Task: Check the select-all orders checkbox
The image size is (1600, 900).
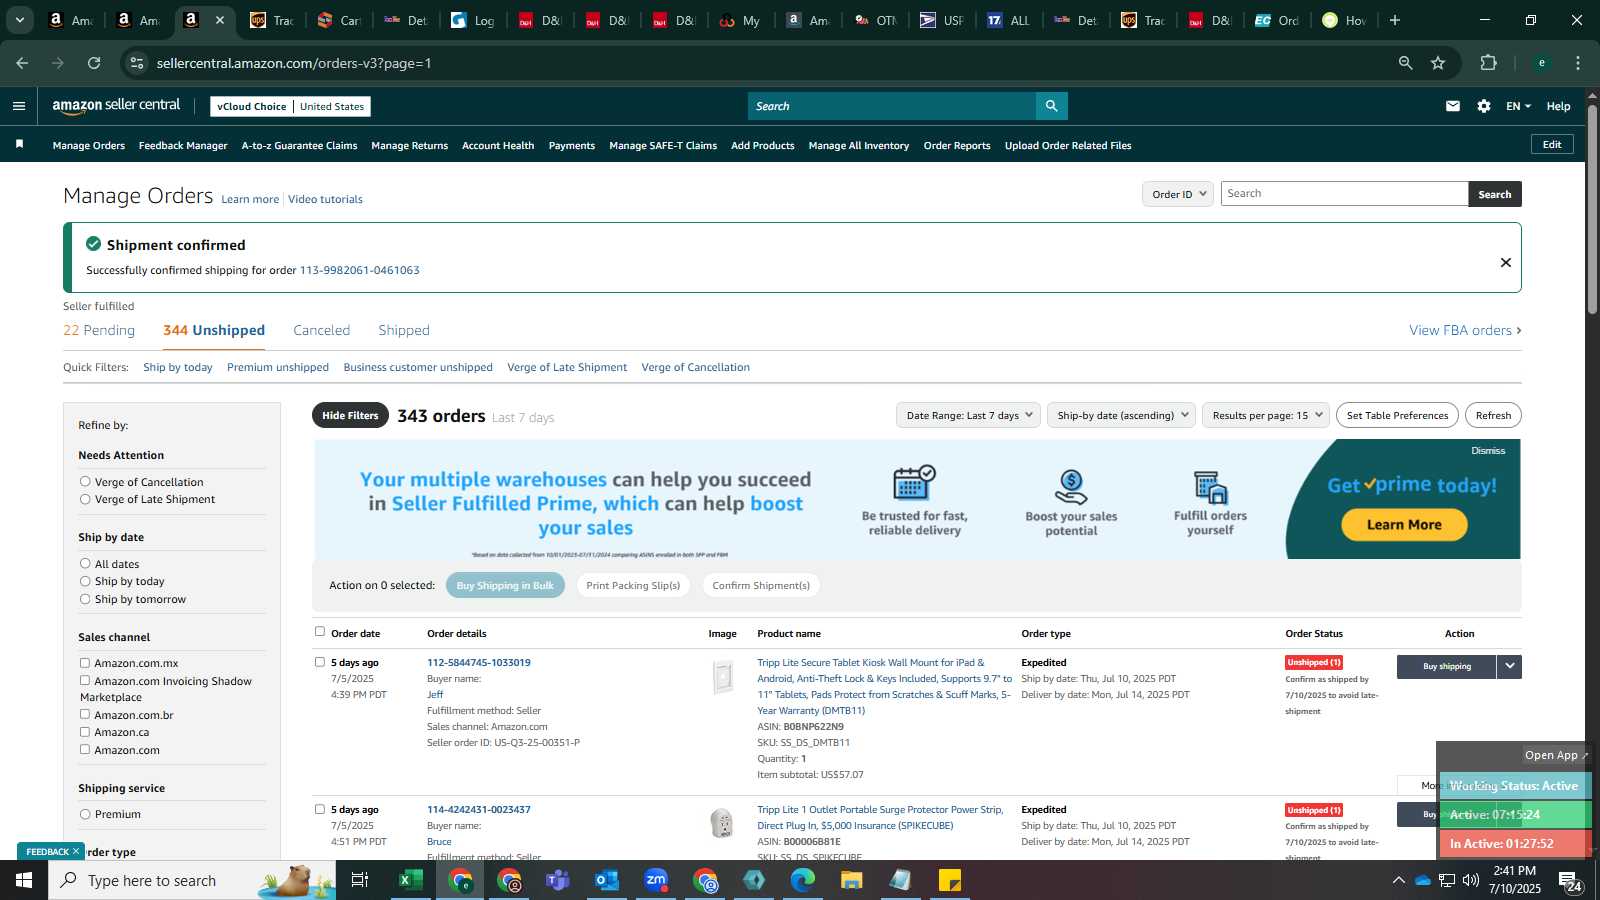Action: 320,631
